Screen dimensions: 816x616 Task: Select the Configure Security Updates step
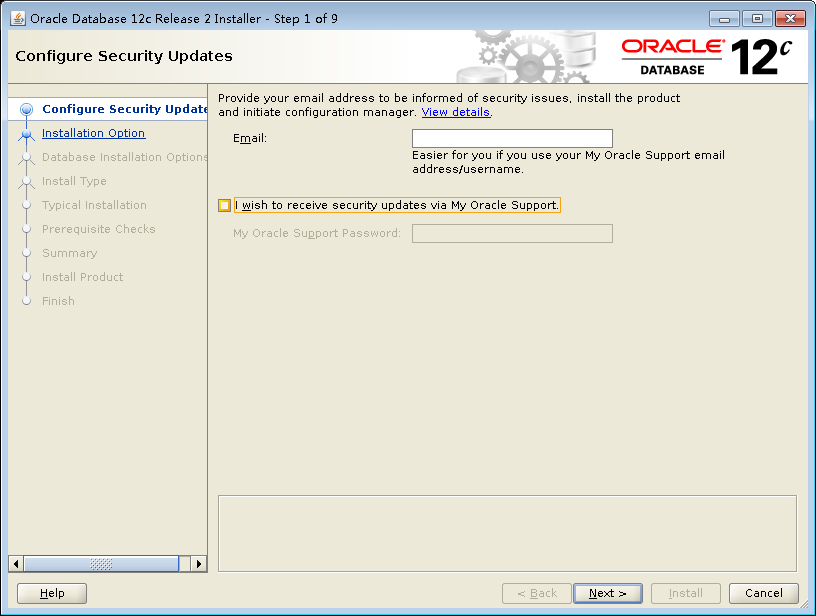125,109
